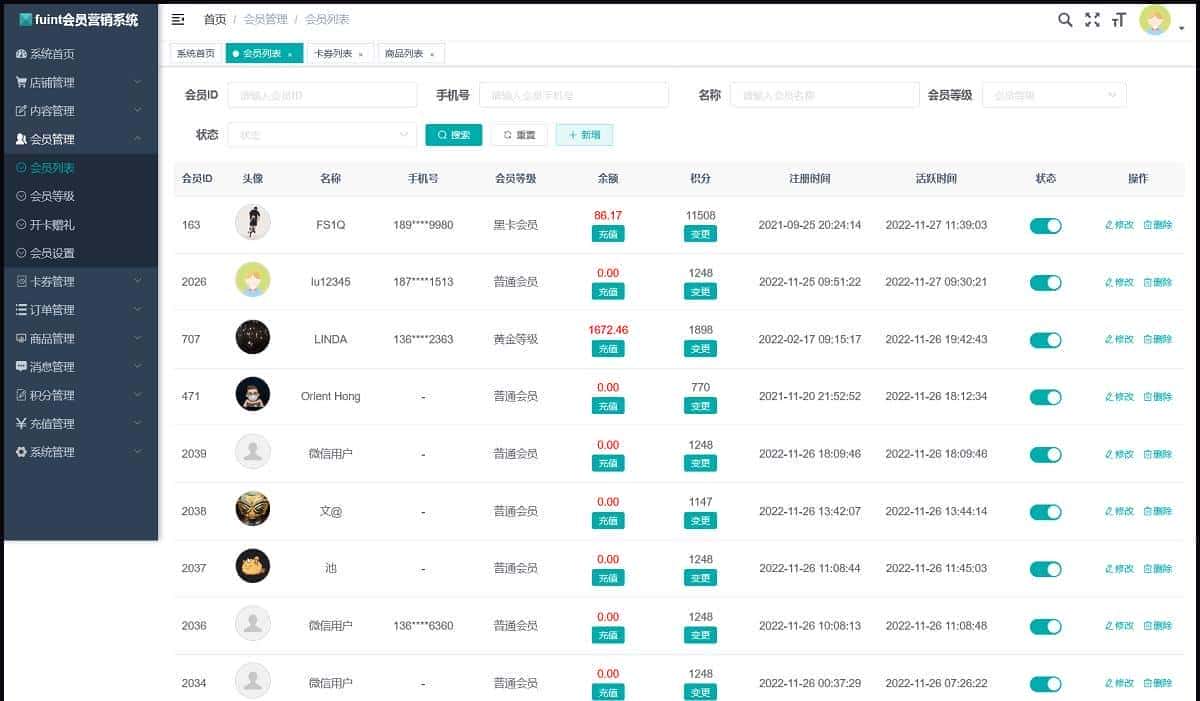Open 充值管理 via its sidebar icon
The image size is (1200, 701).
point(22,423)
